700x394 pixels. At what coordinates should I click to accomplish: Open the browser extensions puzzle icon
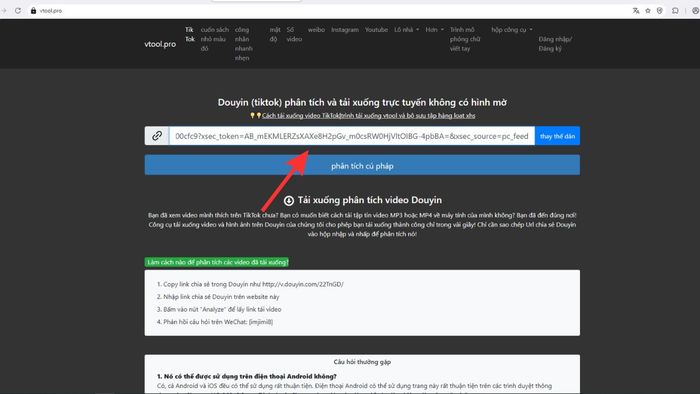pyautogui.click(x=675, y=11)
